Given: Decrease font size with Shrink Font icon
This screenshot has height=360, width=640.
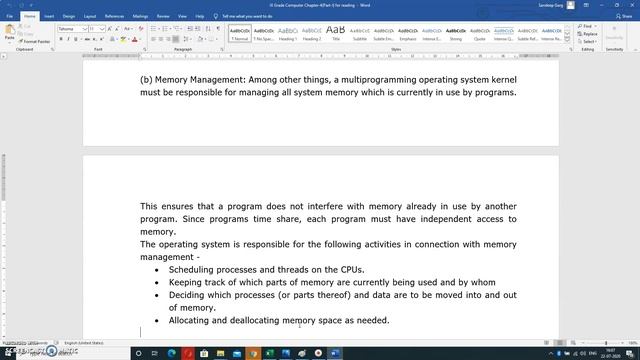Looking at the screenshot, I should 117,29.
